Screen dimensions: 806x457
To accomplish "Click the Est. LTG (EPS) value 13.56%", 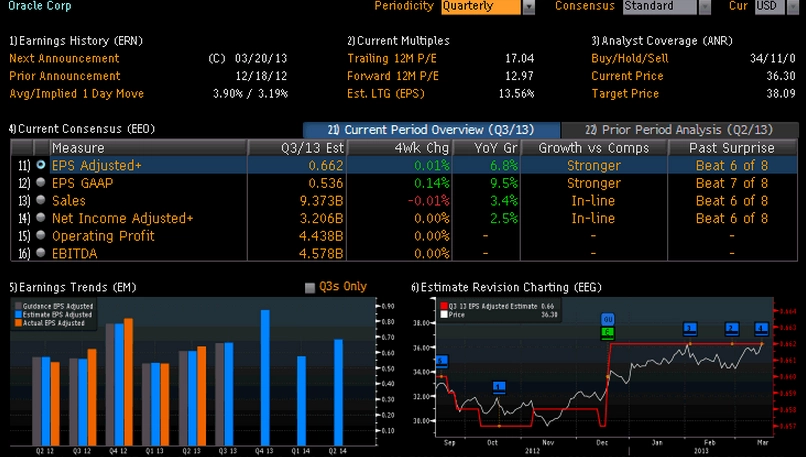I will tap(517, 94).
